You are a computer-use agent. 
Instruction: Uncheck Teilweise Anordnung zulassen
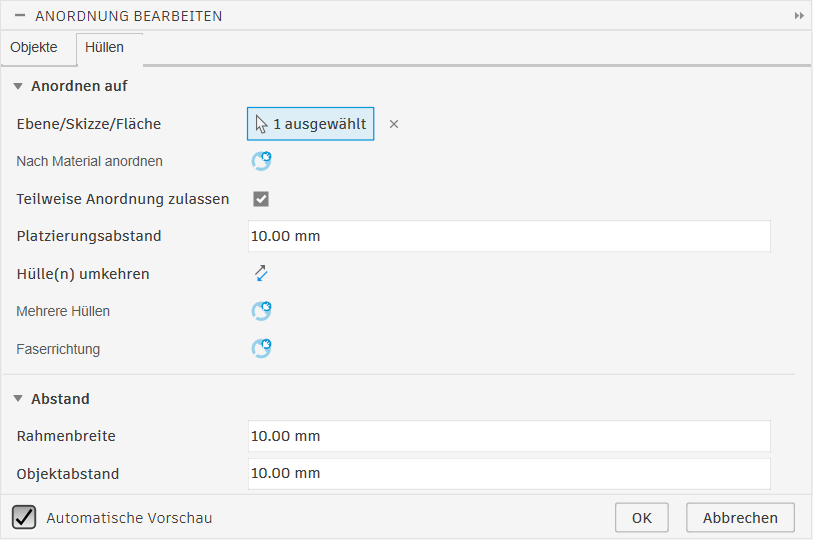(261, 199)
